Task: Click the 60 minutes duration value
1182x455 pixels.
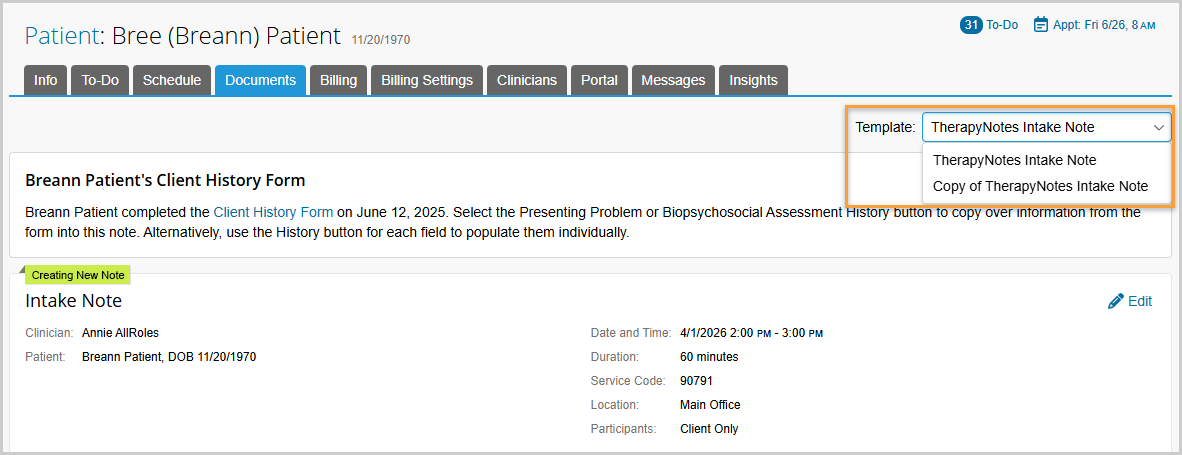Action: 709,357
